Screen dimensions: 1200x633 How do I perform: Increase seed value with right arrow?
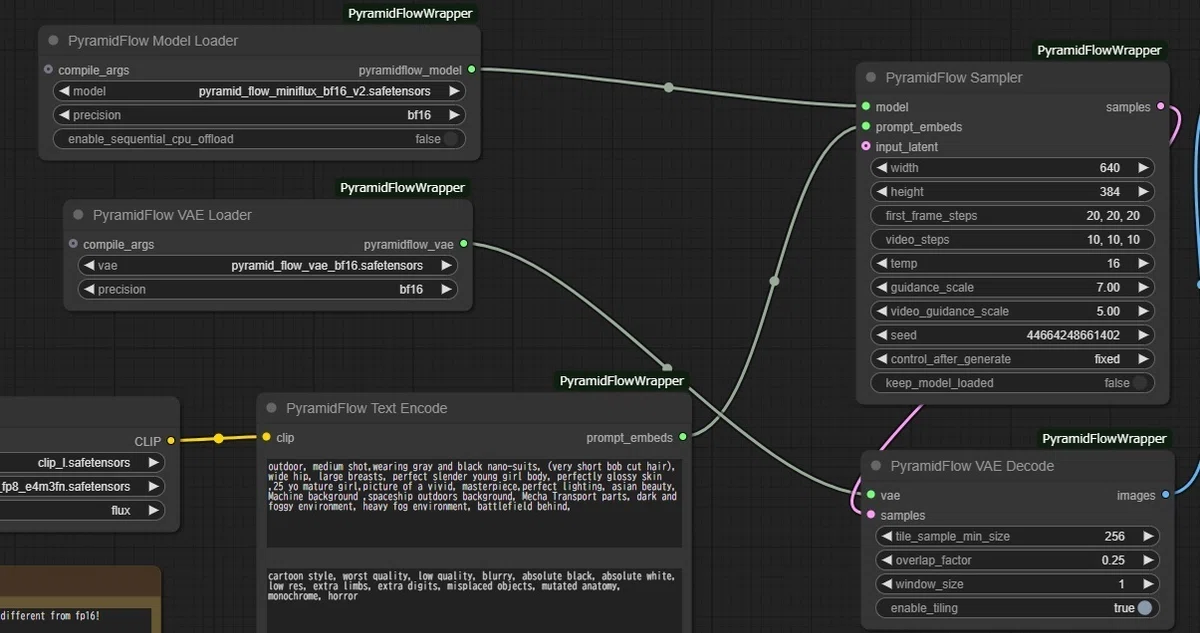coord(1143,335)
